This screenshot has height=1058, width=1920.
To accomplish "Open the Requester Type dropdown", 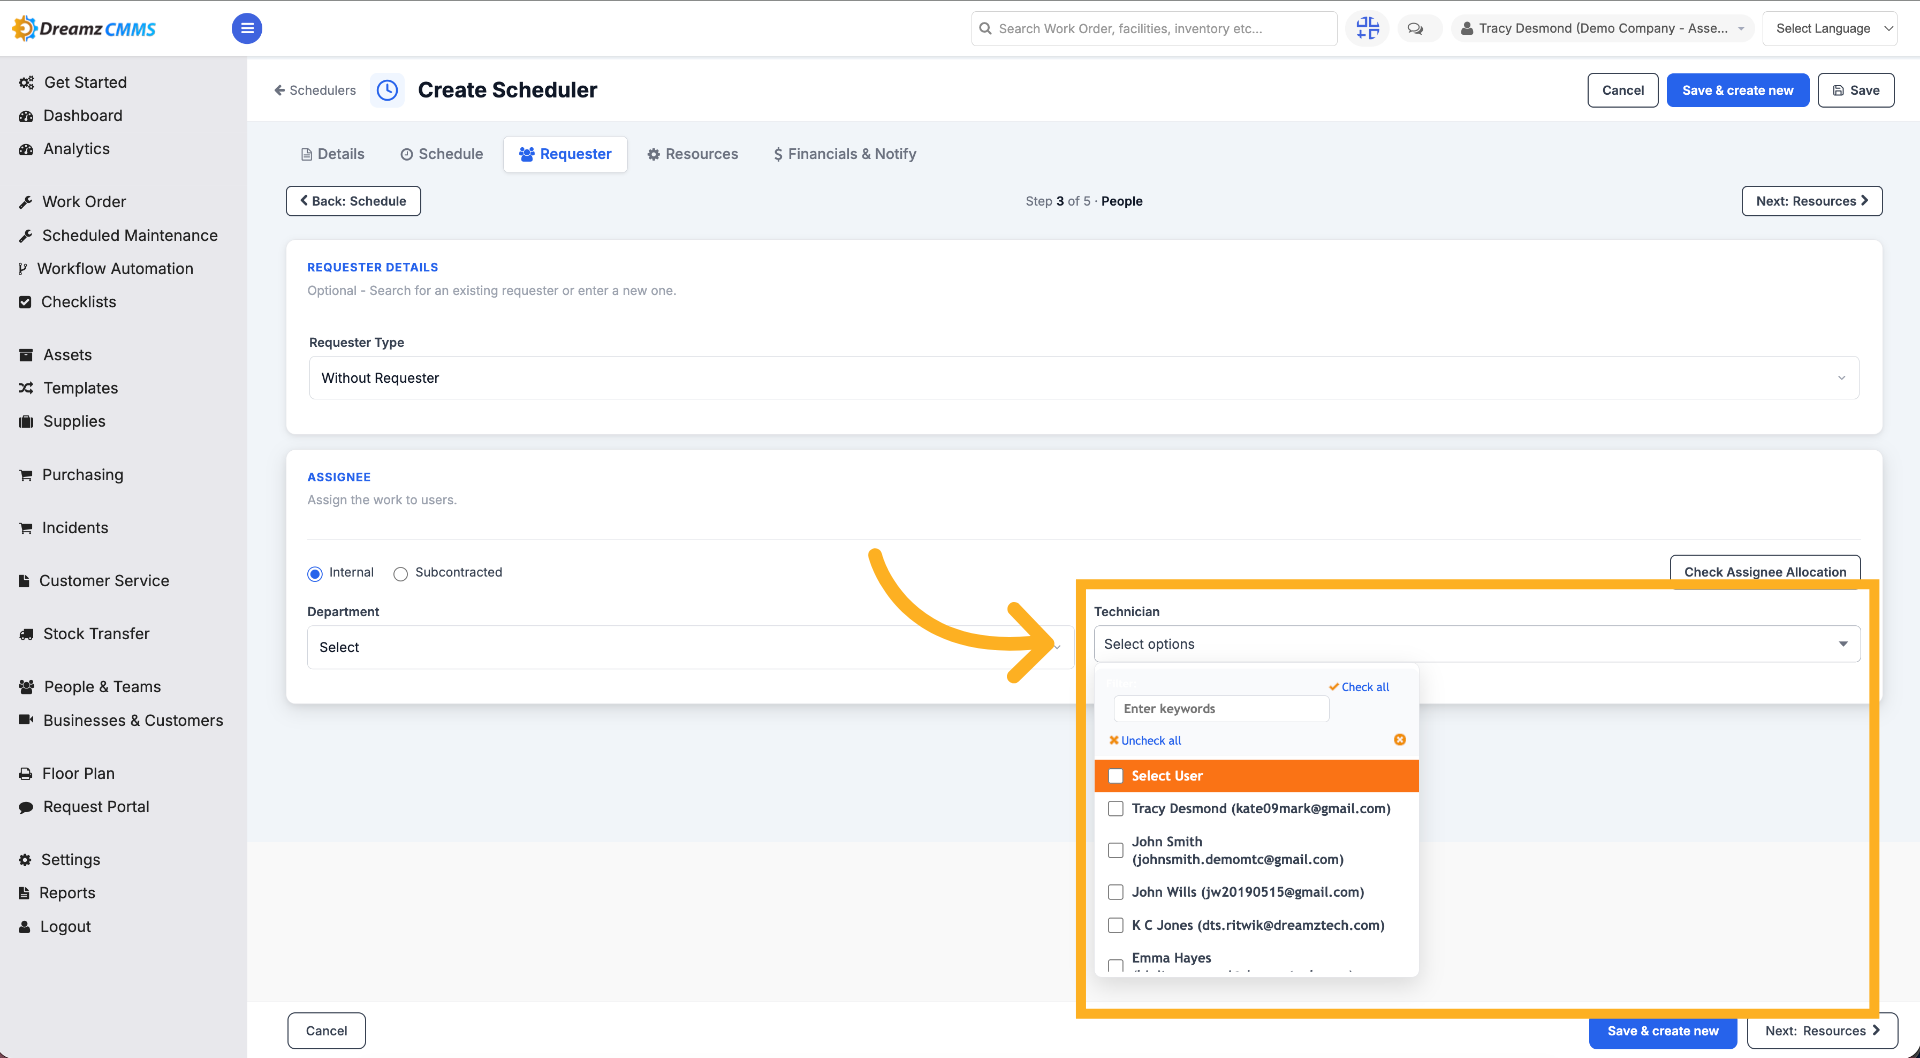I will pos(1084,378).
